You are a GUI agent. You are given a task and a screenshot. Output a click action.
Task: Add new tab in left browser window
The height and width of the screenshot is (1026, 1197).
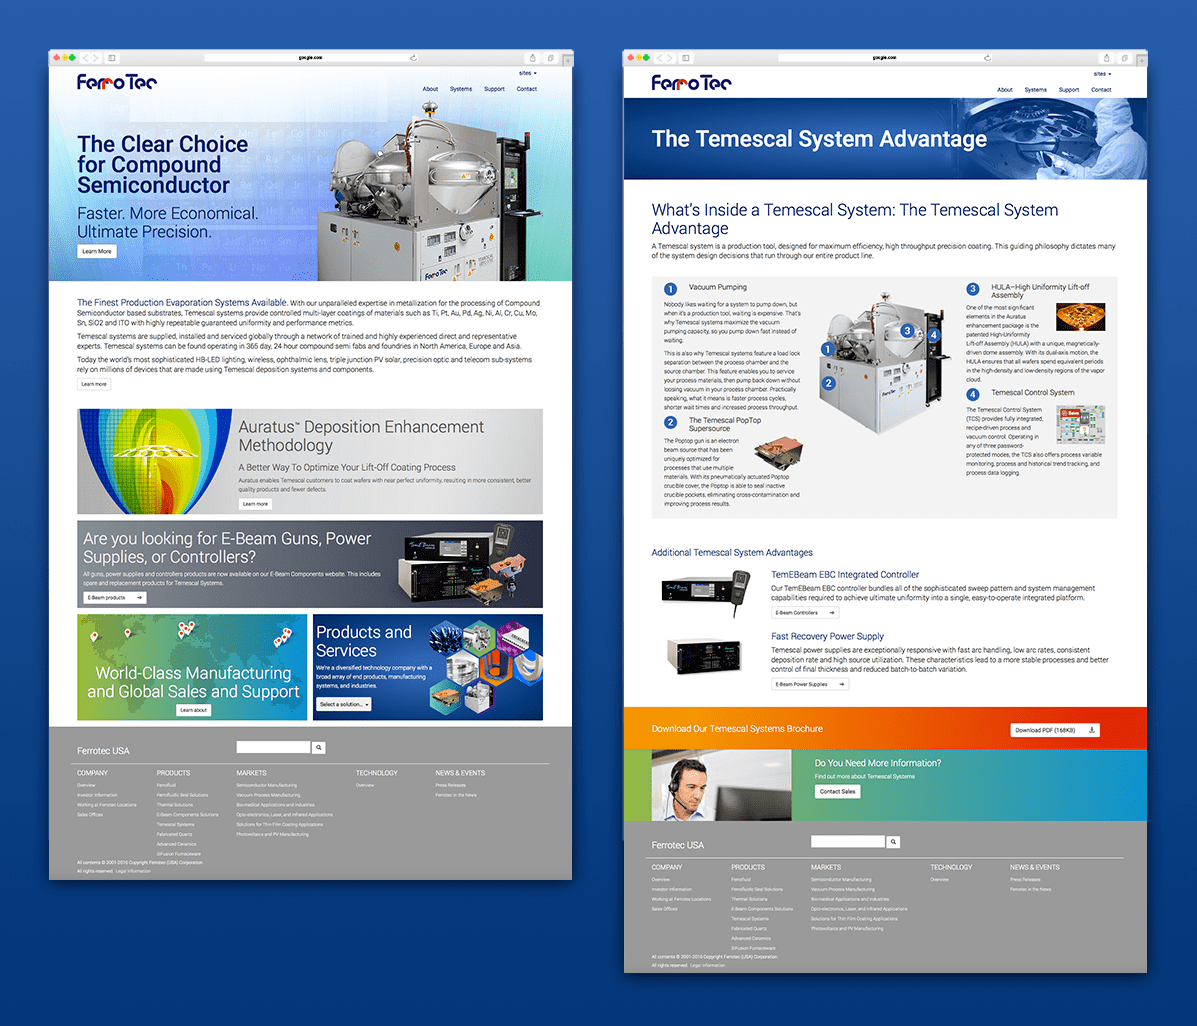point(567,59)
